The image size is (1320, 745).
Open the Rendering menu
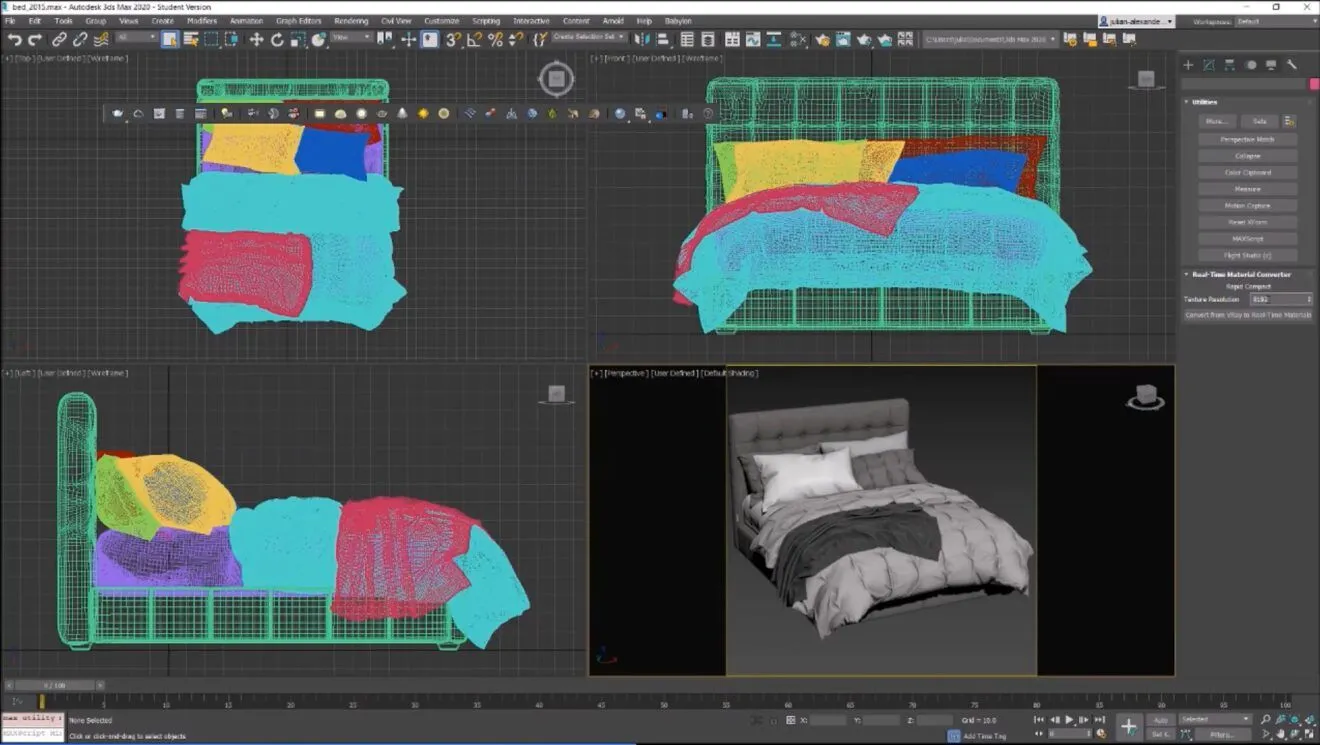(x=351, y=21)
